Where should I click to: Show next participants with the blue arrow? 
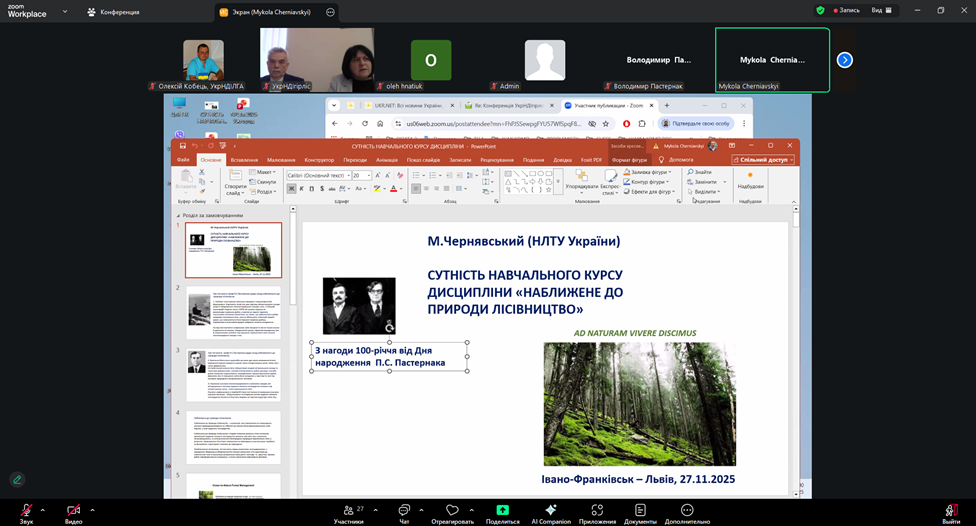(845, 60)
